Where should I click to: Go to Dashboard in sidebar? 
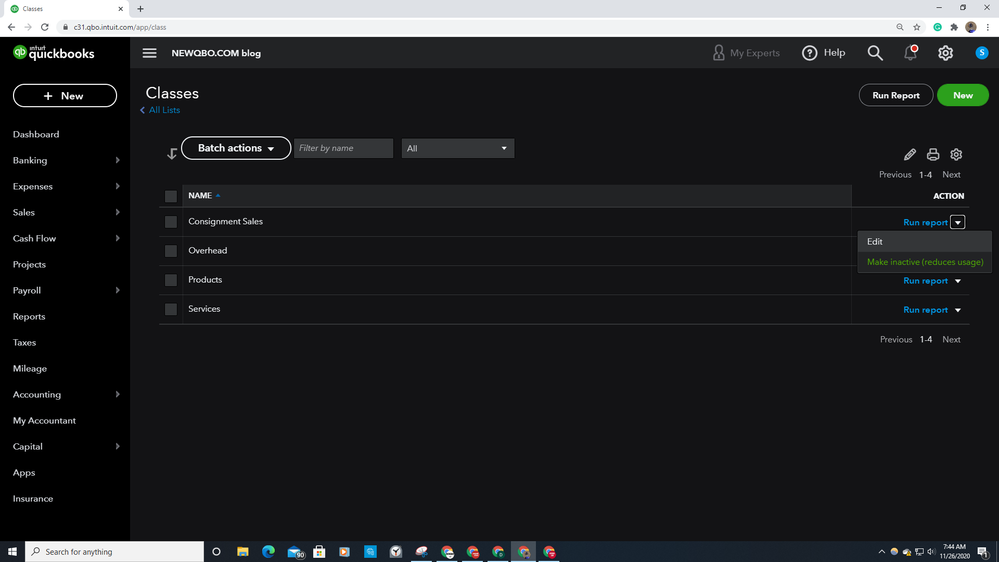click(36, 134)
